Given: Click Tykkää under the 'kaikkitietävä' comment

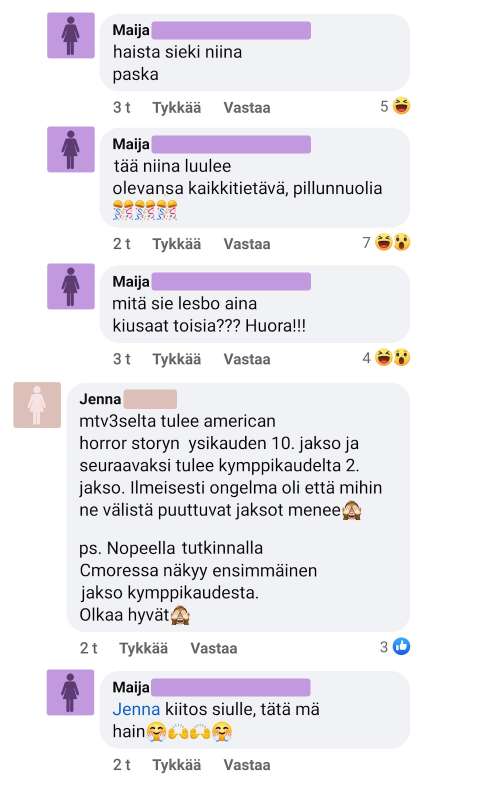Looking at the screenshot, I should (176, 244).
